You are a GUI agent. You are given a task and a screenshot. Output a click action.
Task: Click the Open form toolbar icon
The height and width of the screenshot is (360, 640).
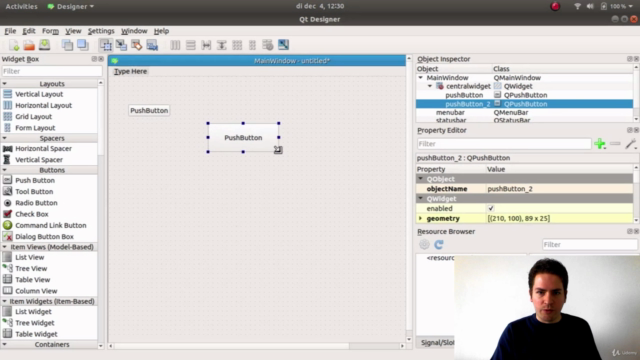(x=29, y=45)
